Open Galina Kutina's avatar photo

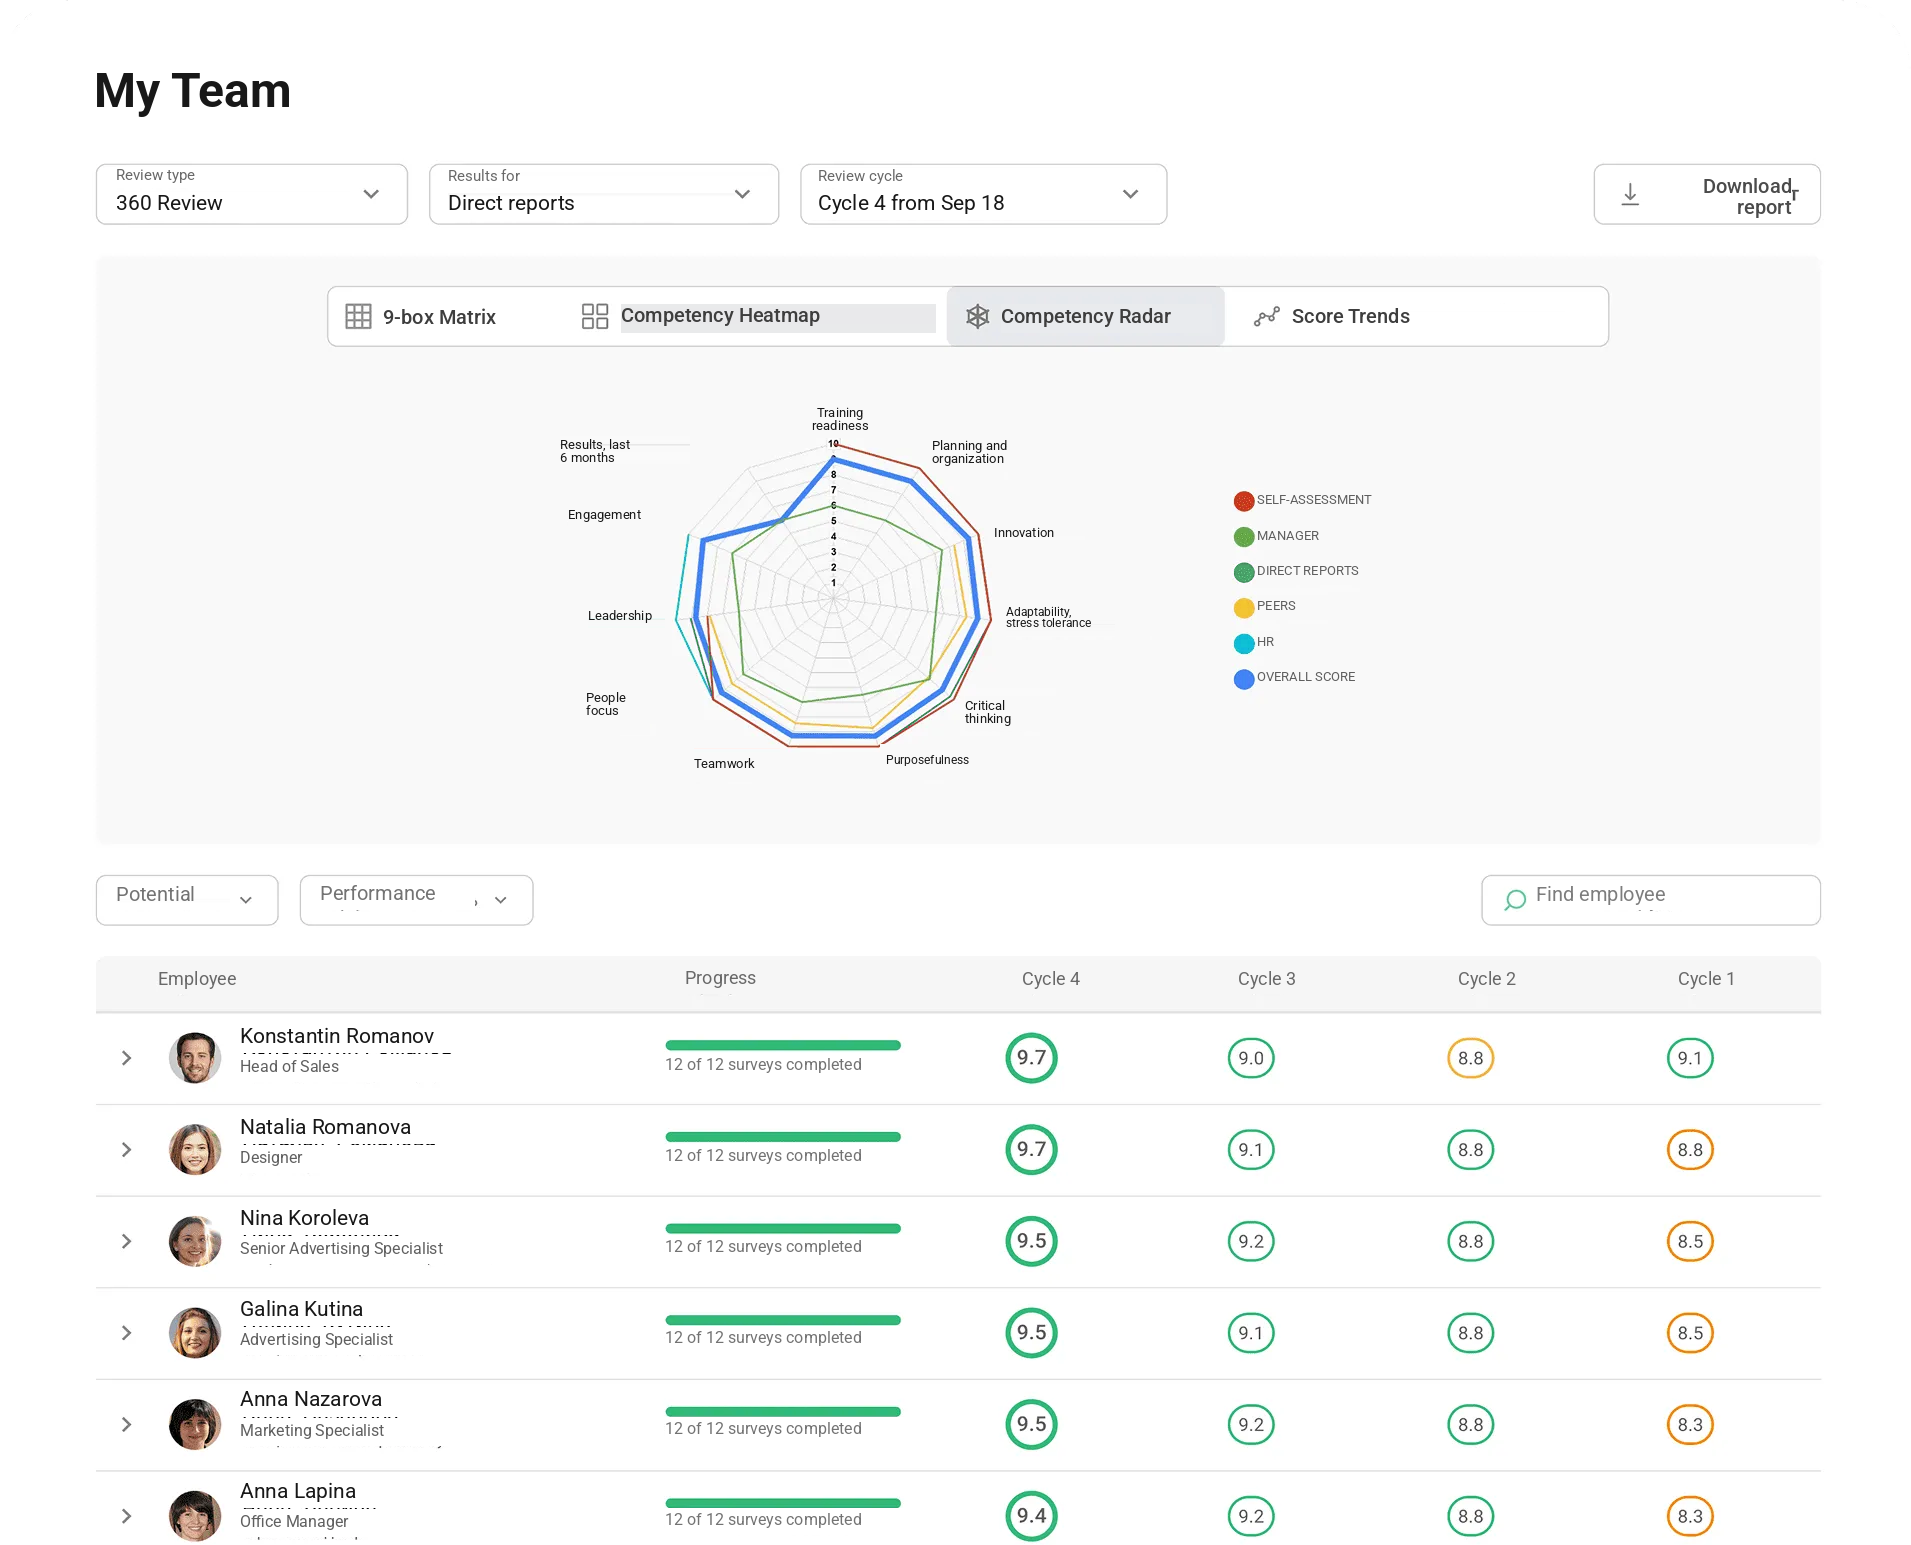[x=195, y=1333]
